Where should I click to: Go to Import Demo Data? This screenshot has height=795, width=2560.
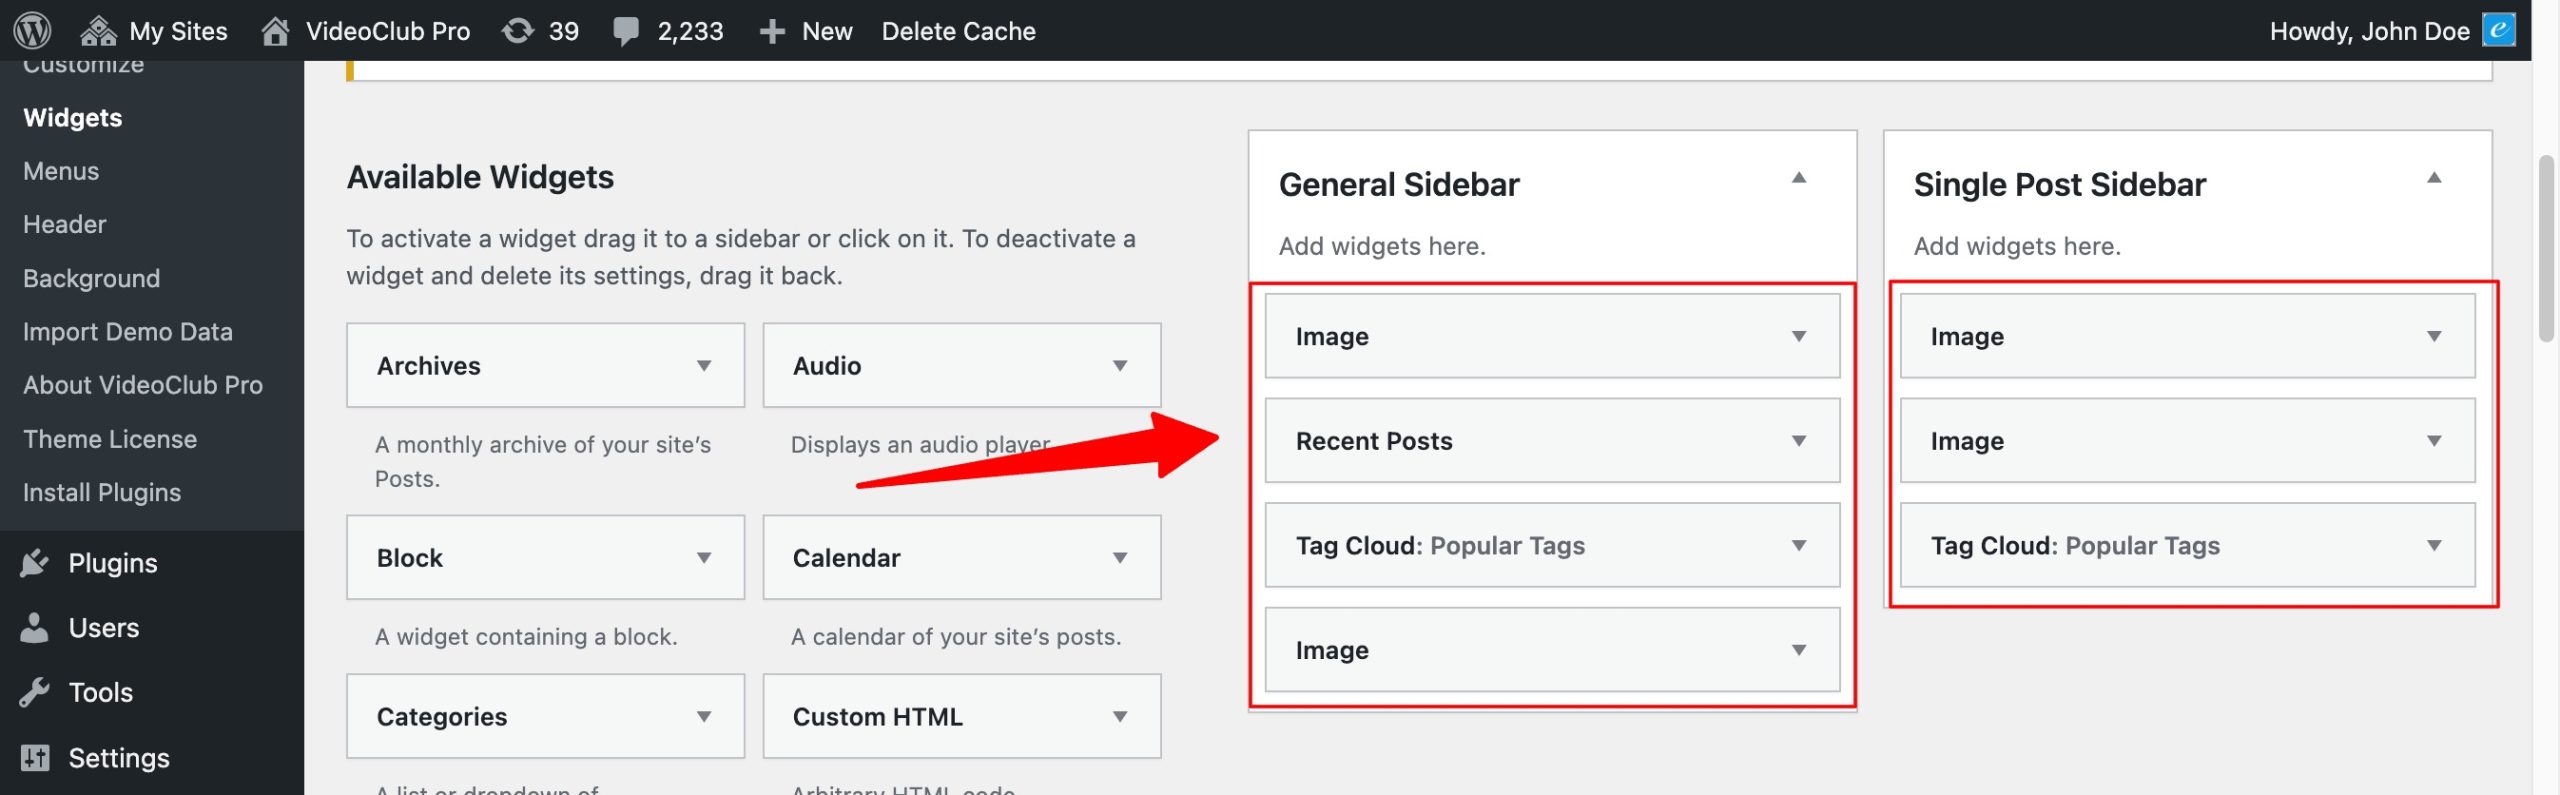tap(127, 332)
